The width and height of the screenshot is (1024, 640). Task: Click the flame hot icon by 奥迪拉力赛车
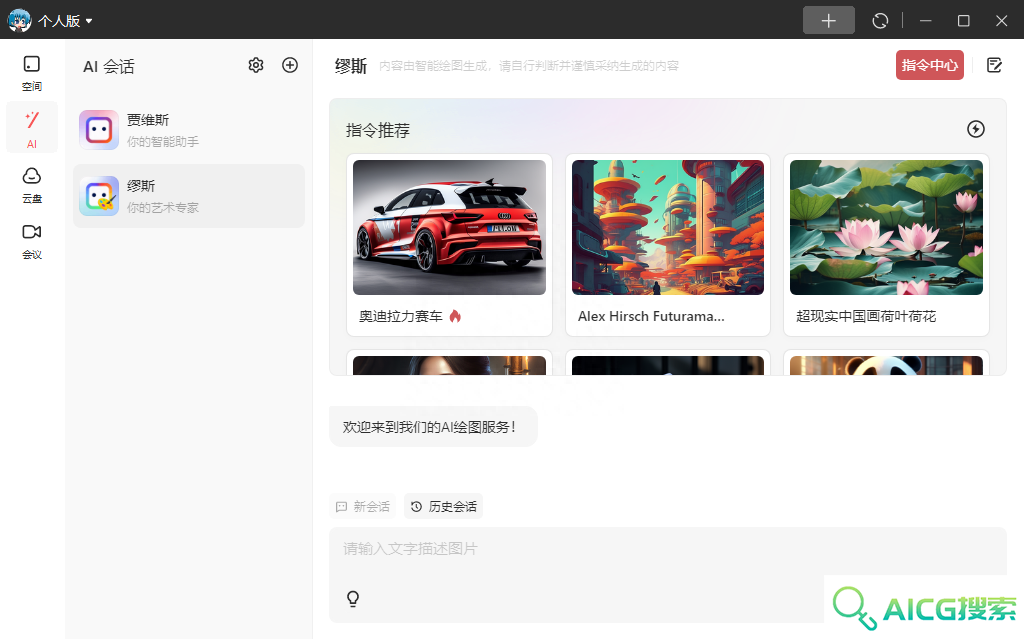click(x=455, y=317)
